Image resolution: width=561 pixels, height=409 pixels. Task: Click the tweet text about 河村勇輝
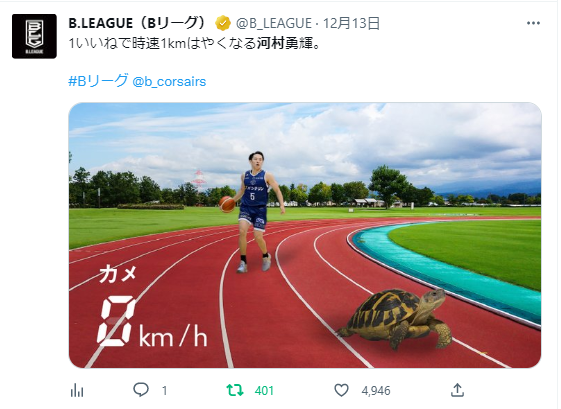193,44
